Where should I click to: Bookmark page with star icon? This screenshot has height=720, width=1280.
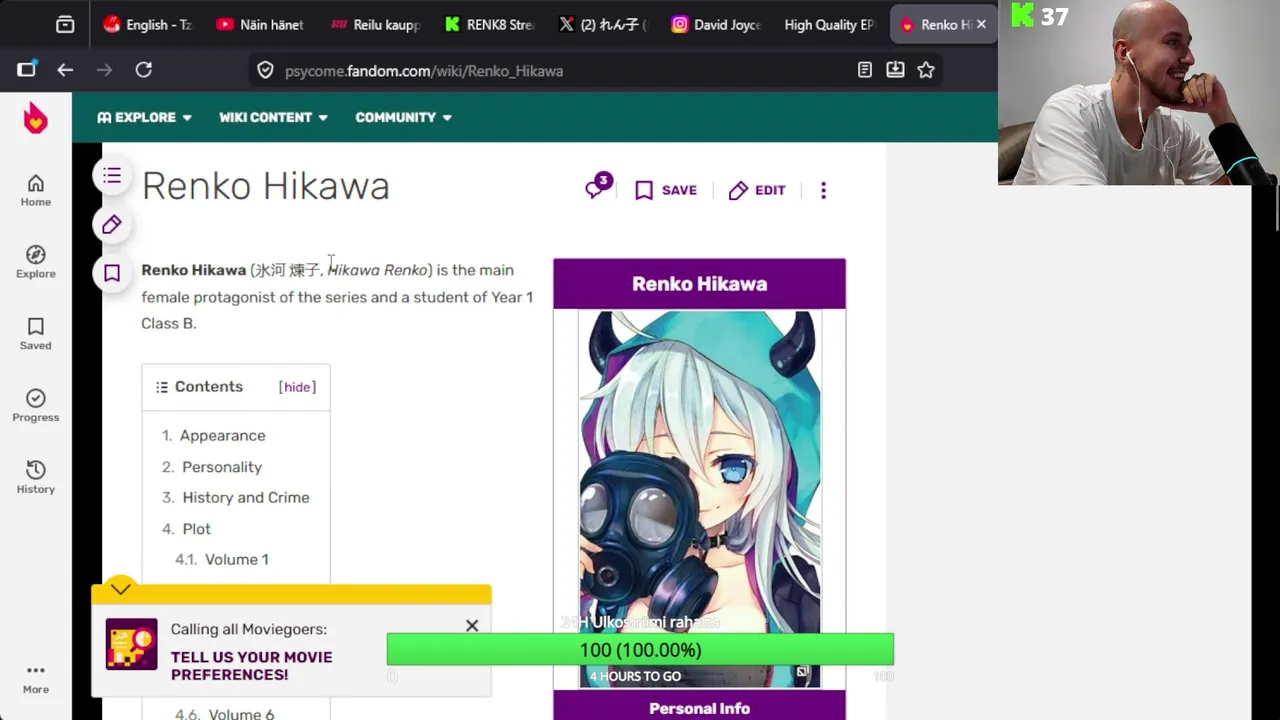(x=926, y=70)
